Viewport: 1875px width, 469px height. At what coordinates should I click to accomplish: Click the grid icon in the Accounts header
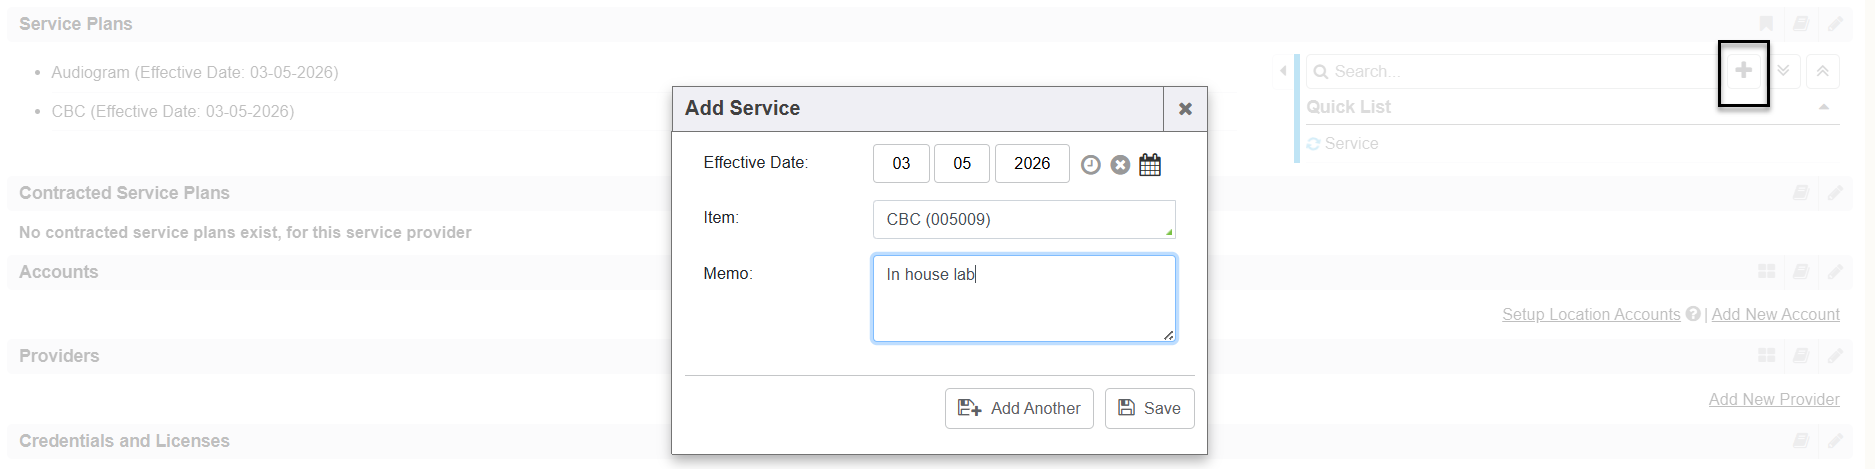click(x=1767, y=272)
